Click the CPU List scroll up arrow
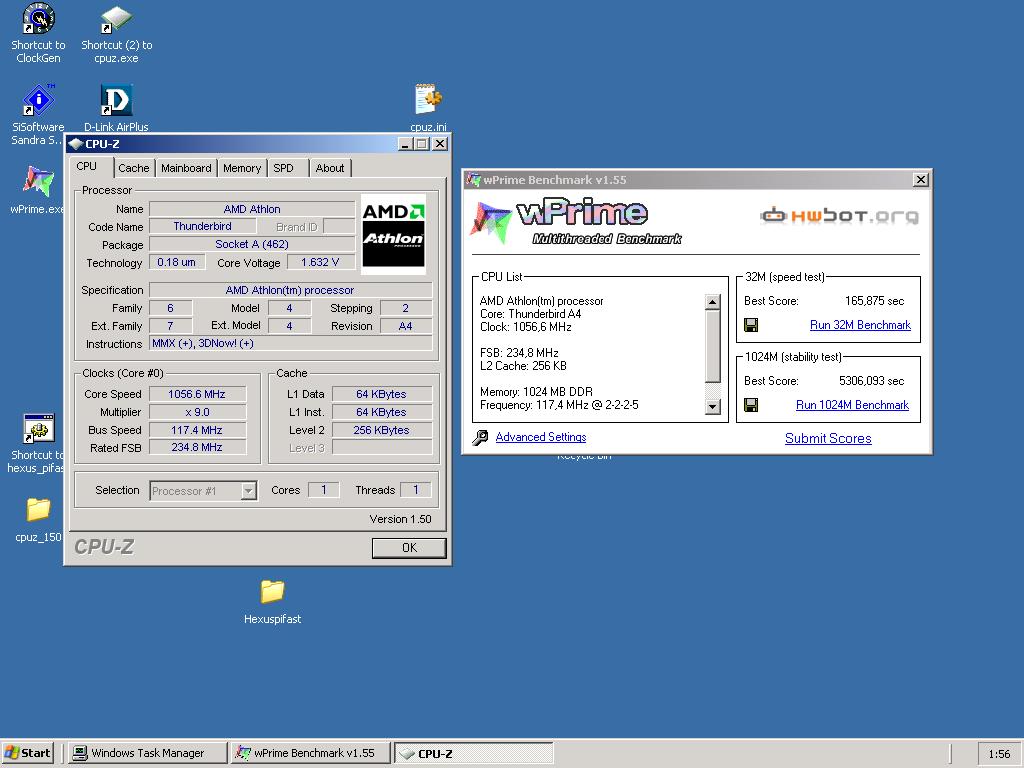Image resolution: width=1024 pixels, height=768 pixels. [x=713, y=302]
